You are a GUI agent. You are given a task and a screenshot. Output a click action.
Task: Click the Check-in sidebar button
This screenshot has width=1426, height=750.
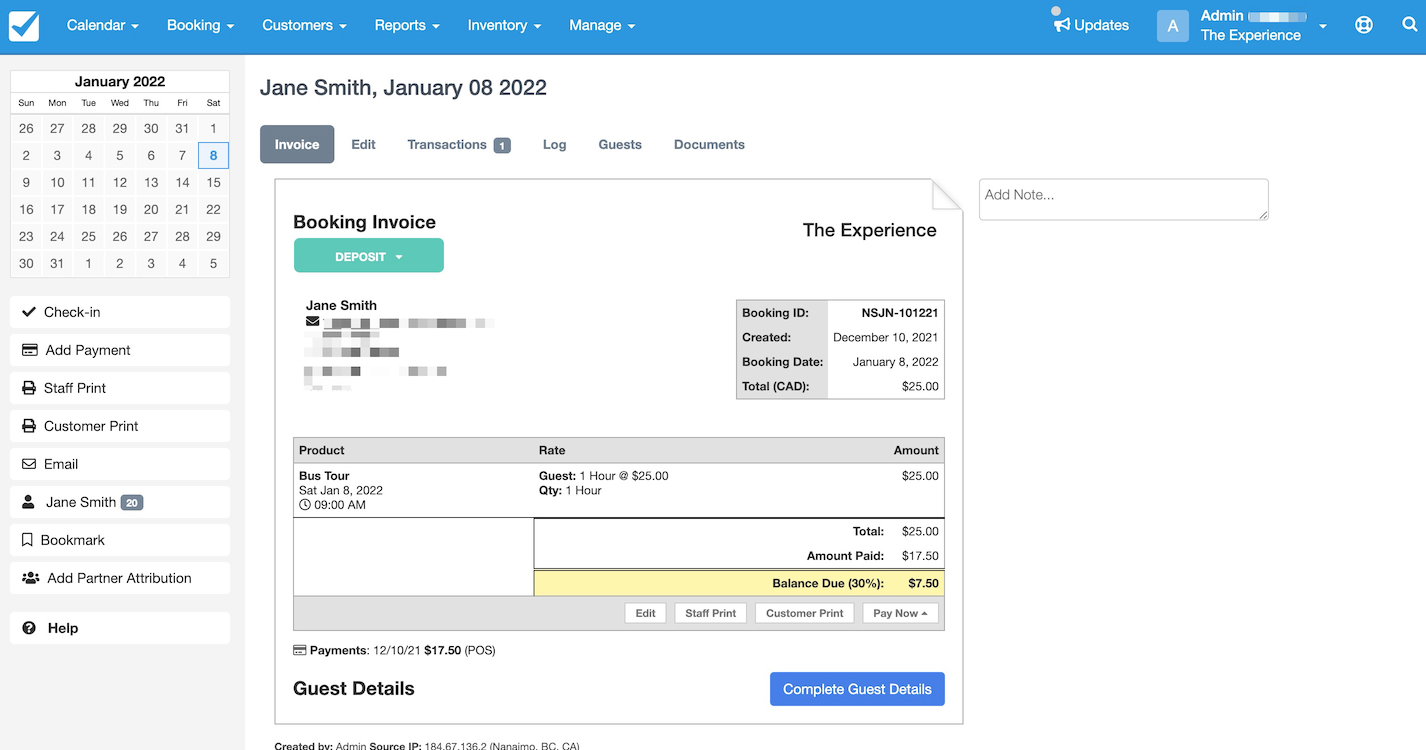(120, 312)
